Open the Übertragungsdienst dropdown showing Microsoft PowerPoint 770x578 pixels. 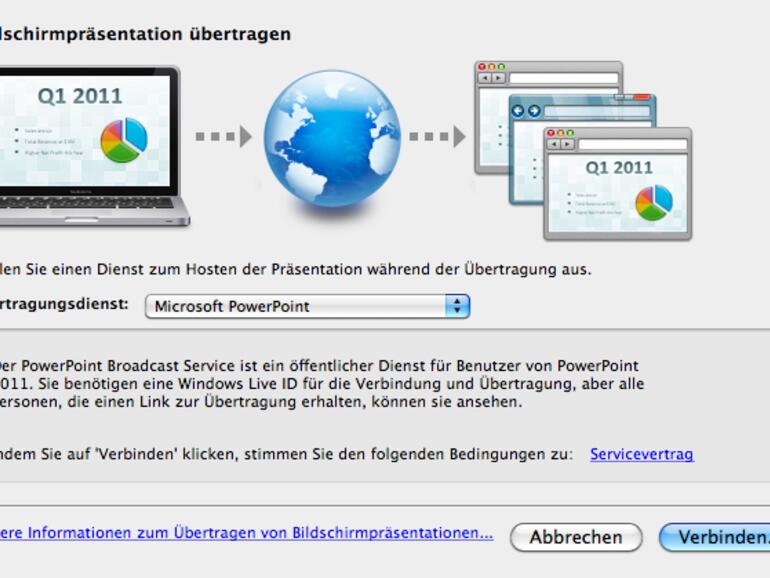pos(307,306)
